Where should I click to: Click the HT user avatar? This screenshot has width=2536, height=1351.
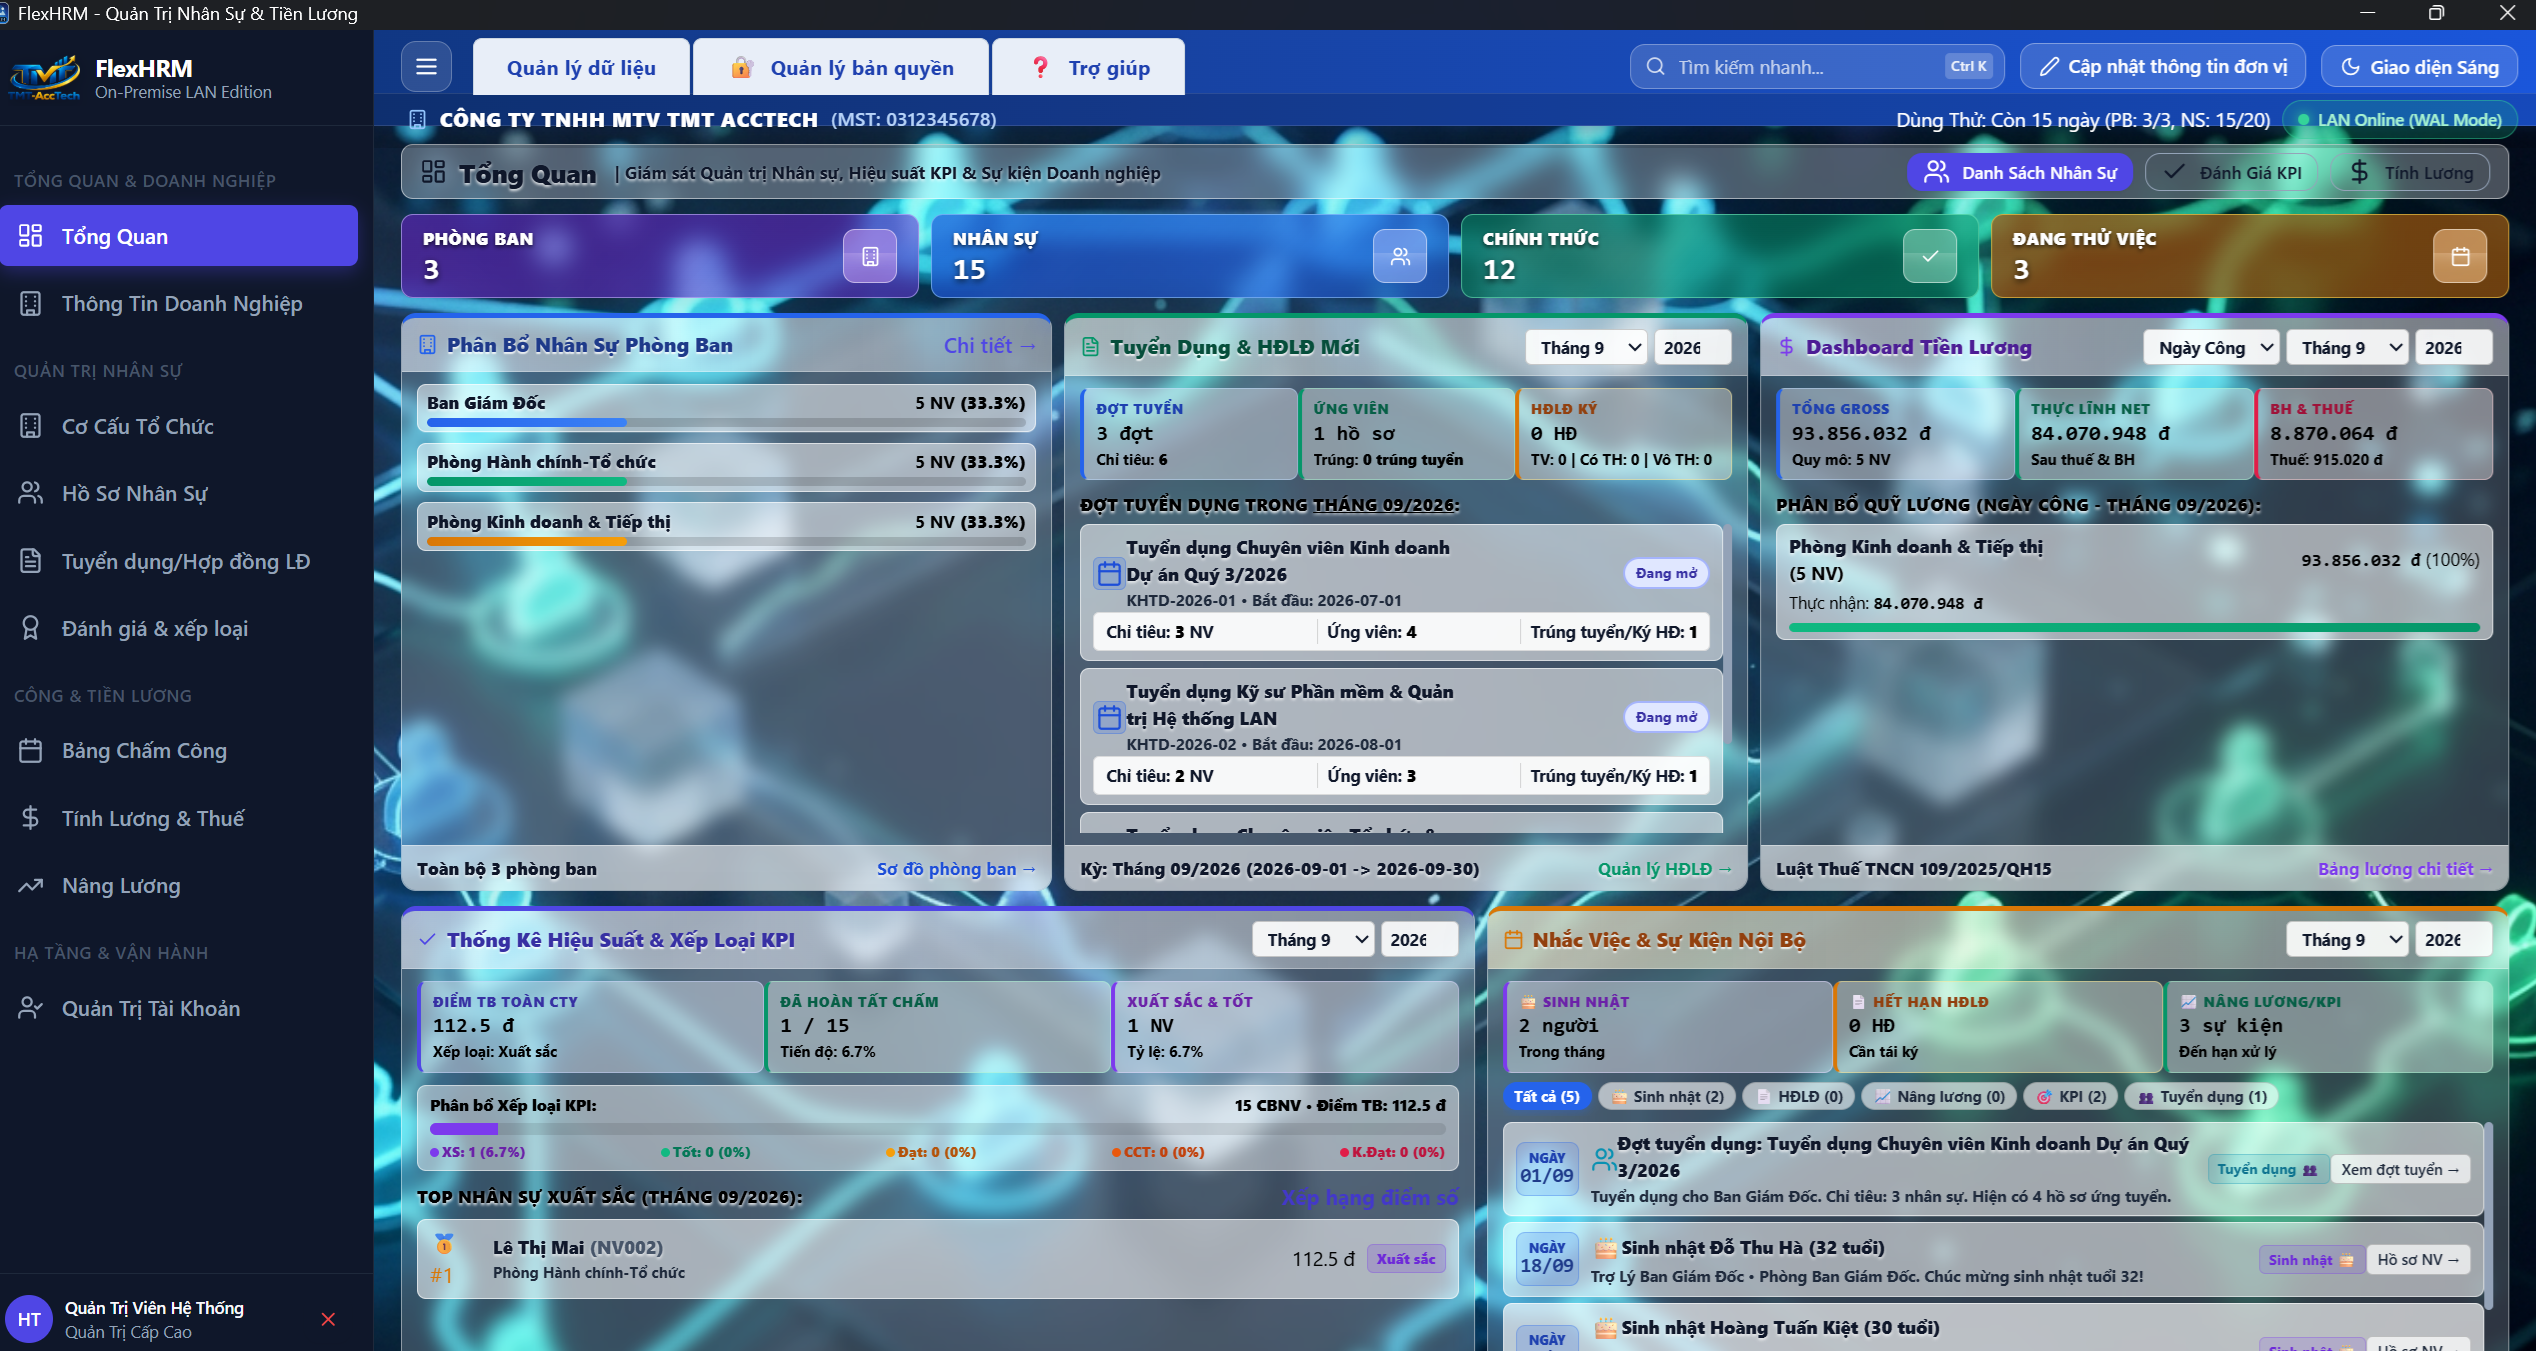pyautogui.click(x=29, y=1319)
